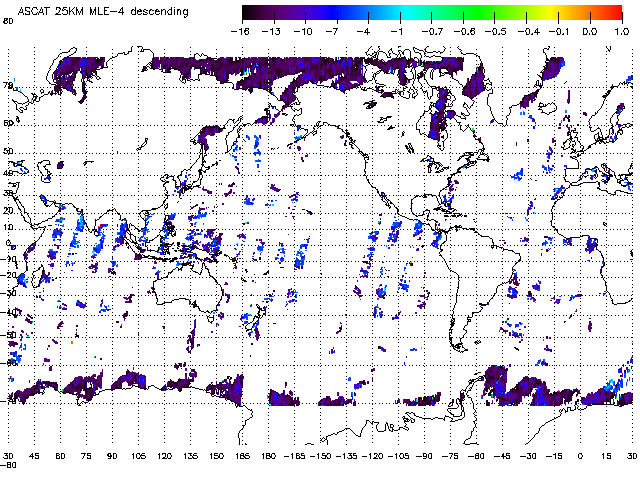This screenshot has width=640, height=480.
Task: Click the -75 longitude axis label
Action: coord(450,456)
